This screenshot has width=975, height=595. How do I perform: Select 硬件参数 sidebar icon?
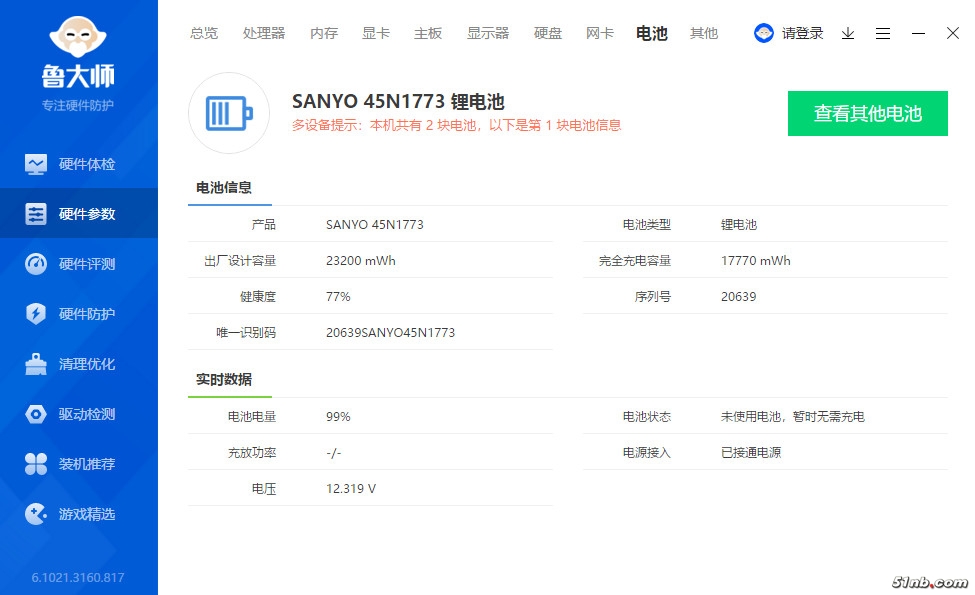[36, 214]
